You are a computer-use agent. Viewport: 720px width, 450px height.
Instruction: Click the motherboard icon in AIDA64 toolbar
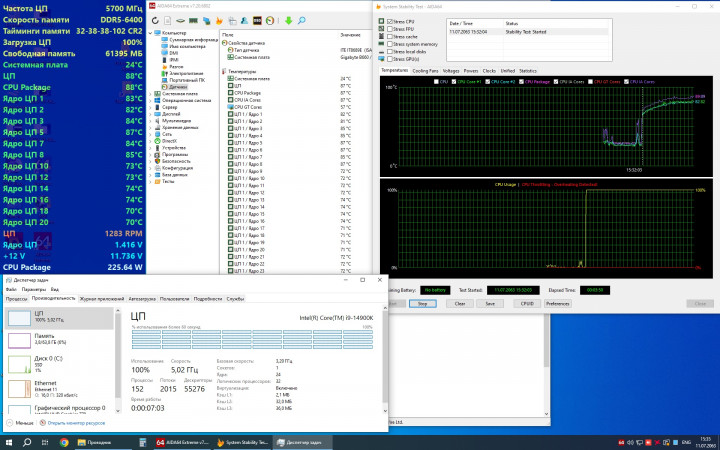[180, 21]
